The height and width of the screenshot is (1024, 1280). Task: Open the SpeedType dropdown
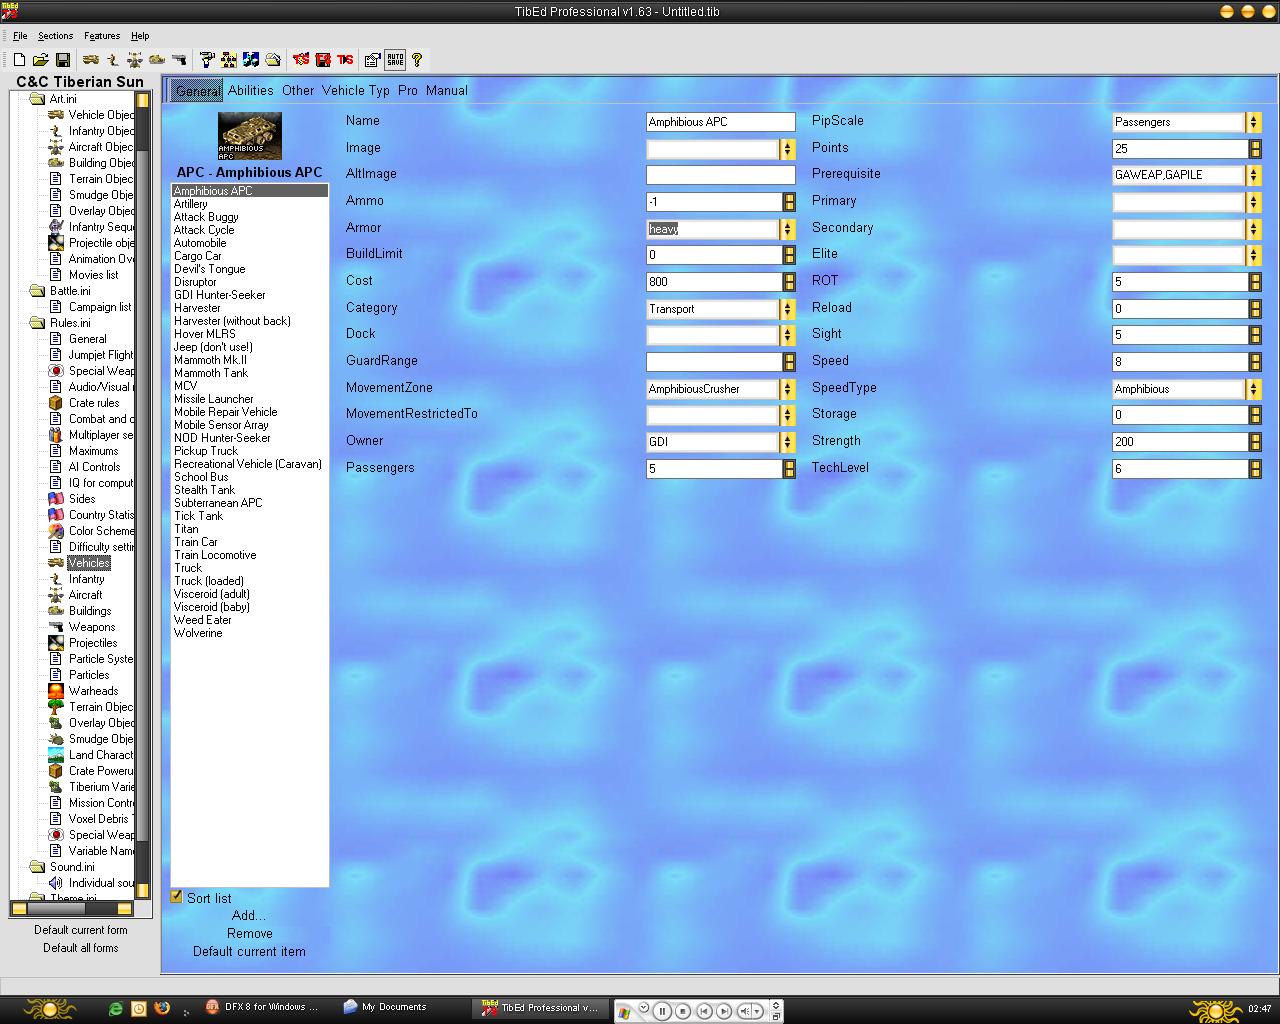(x=1254, y=389)
